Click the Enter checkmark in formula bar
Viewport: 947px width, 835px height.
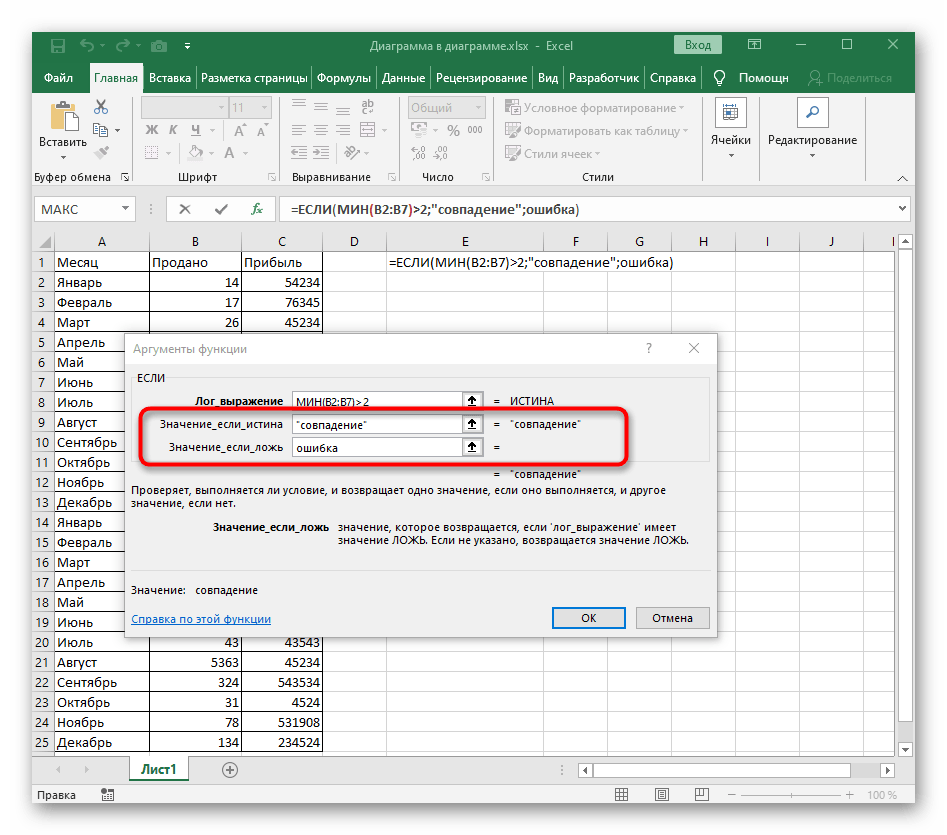coord(221,209)
